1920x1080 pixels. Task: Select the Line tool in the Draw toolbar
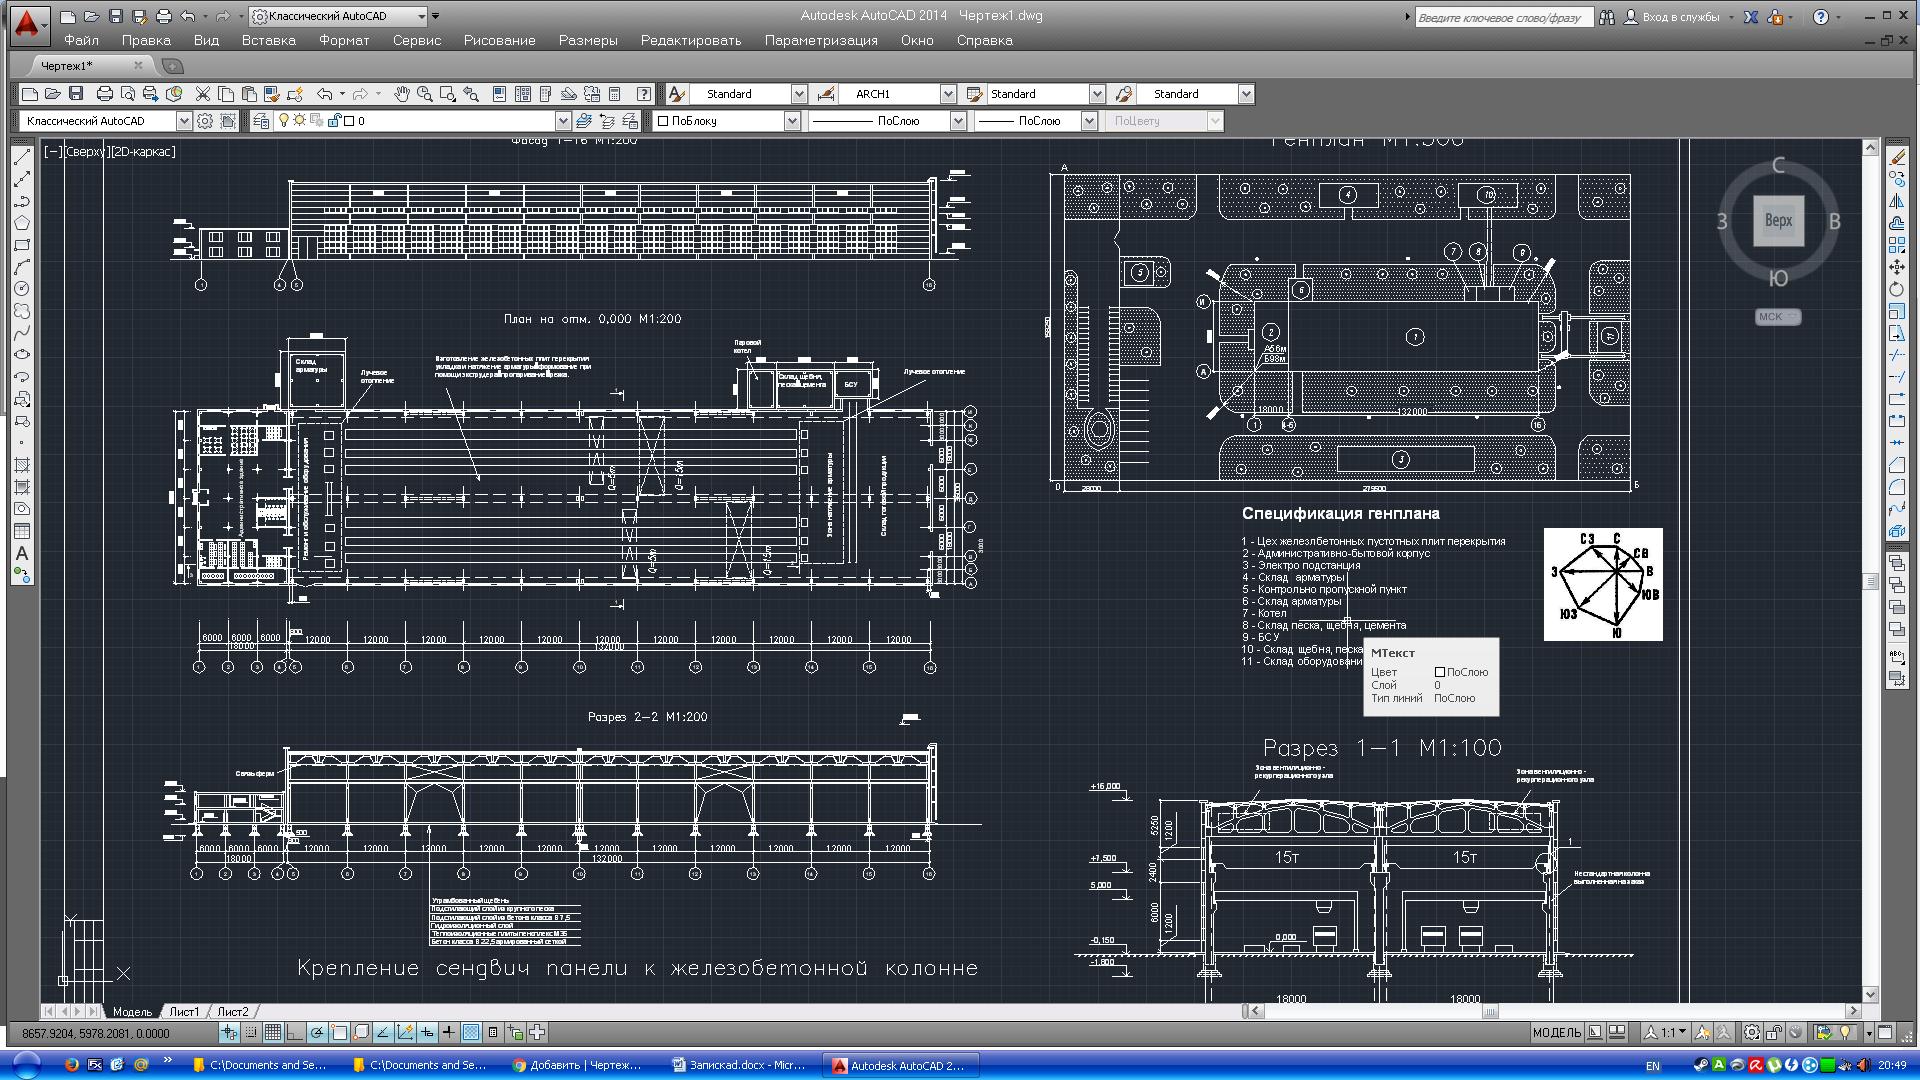point(22,157)
